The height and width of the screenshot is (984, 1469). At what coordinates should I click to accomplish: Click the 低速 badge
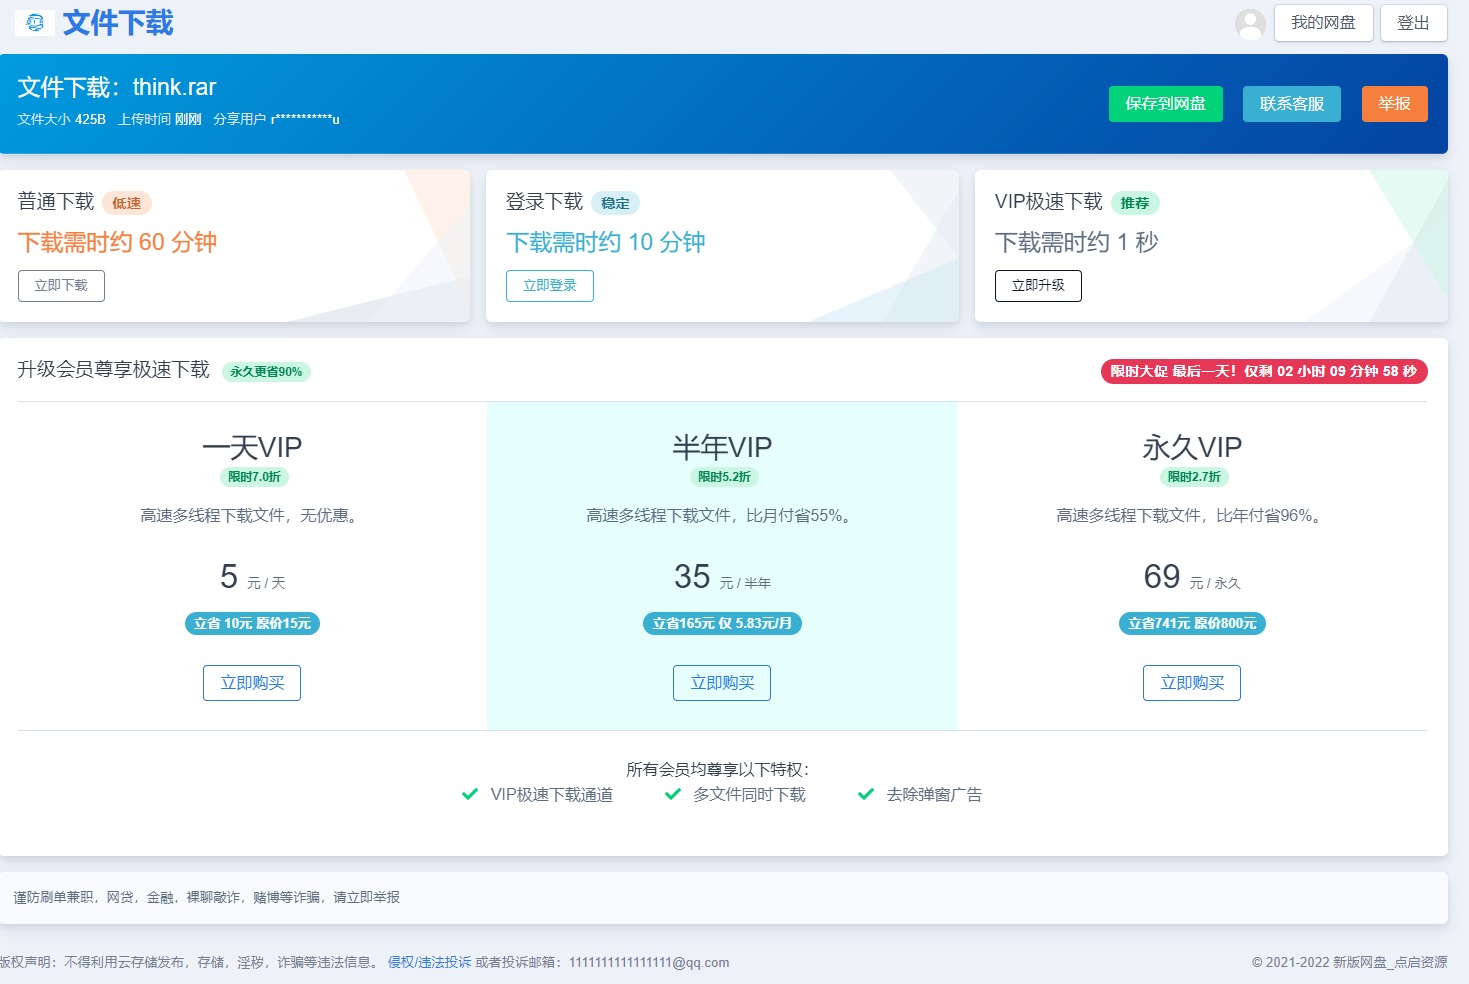point(127,203)
